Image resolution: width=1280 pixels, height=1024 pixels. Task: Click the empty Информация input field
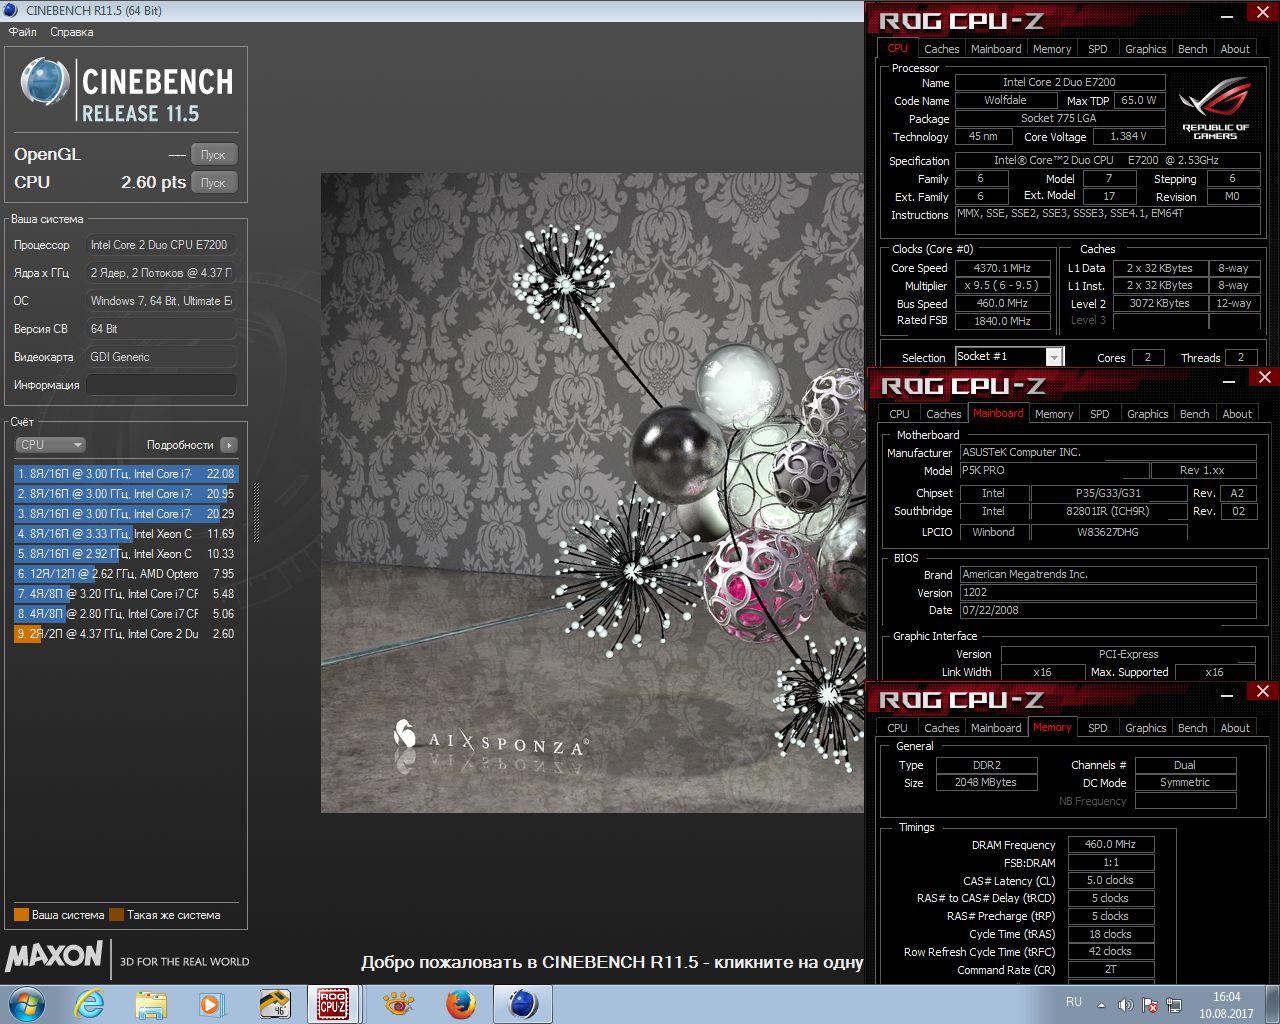click(x=161, y=385)
